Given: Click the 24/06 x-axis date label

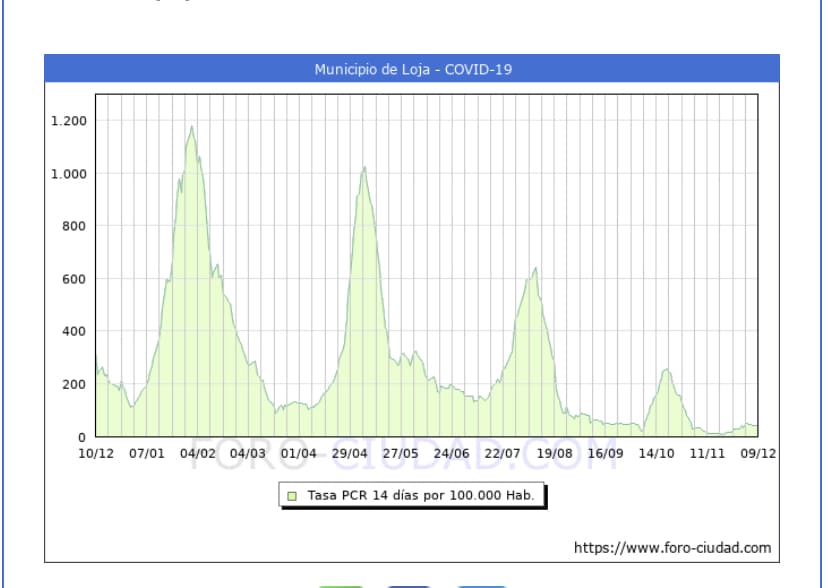Looking at the screenshot, I should tap(452, 453).
